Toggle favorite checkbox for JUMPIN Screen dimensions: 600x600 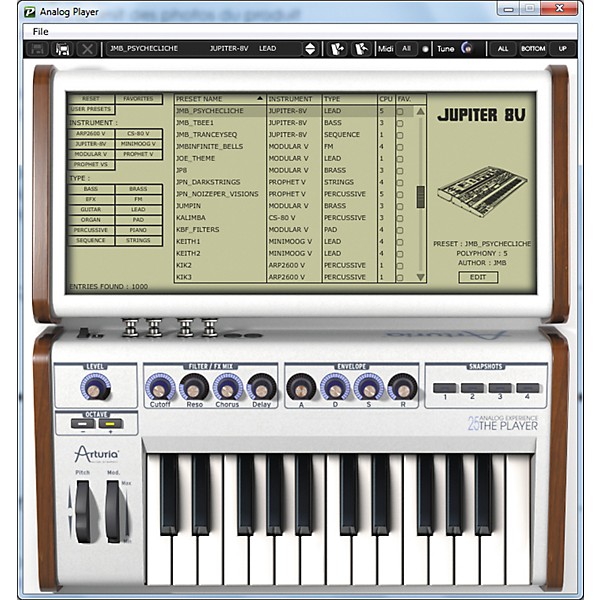pyautogui.click(x=400, y=207)
